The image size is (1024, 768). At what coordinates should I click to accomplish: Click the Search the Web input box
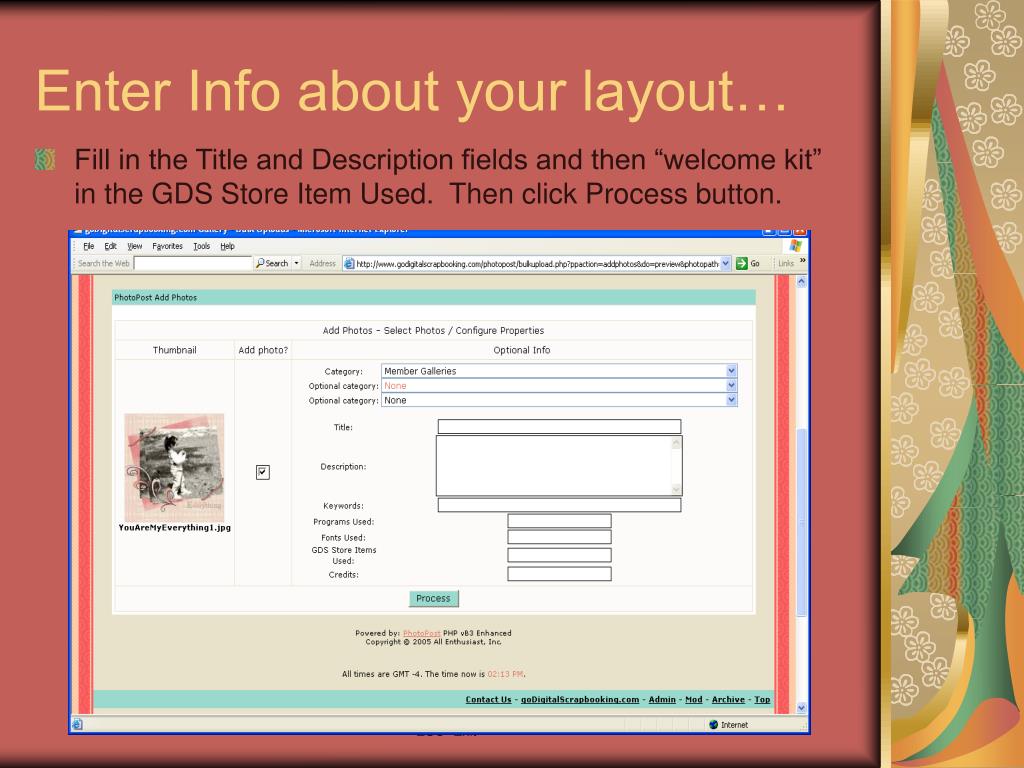[193, 263]
